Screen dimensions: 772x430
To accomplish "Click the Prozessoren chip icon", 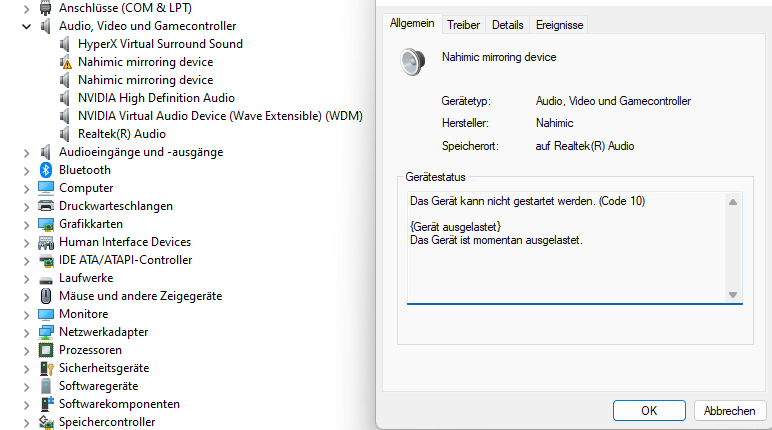I will [46, 350].
